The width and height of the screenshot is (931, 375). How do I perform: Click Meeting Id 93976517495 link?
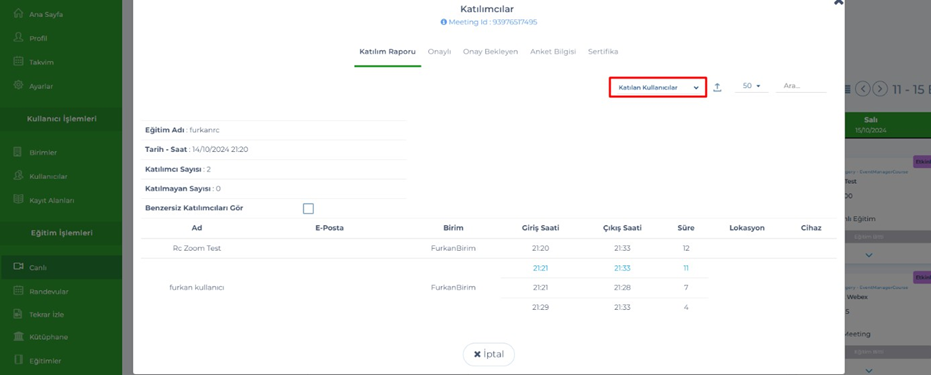(x=493, y=22)
